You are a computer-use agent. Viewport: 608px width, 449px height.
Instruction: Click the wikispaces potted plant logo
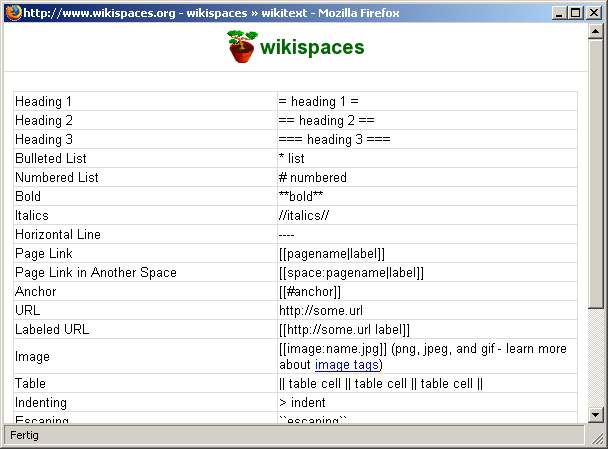pyautogui.click(x=242, y=47)
